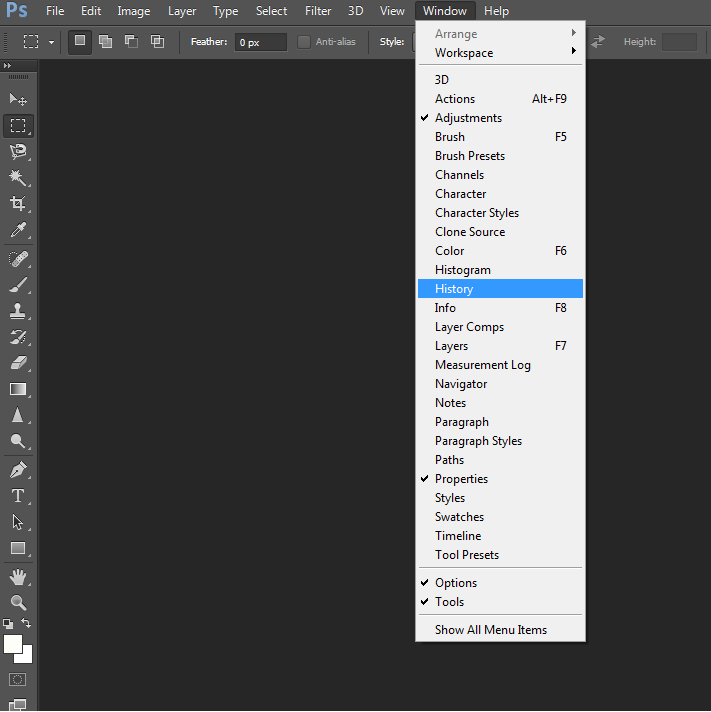Select the Horizontal Type tool
This screenshot has width=711, height=712.
[x=18, y=496]
